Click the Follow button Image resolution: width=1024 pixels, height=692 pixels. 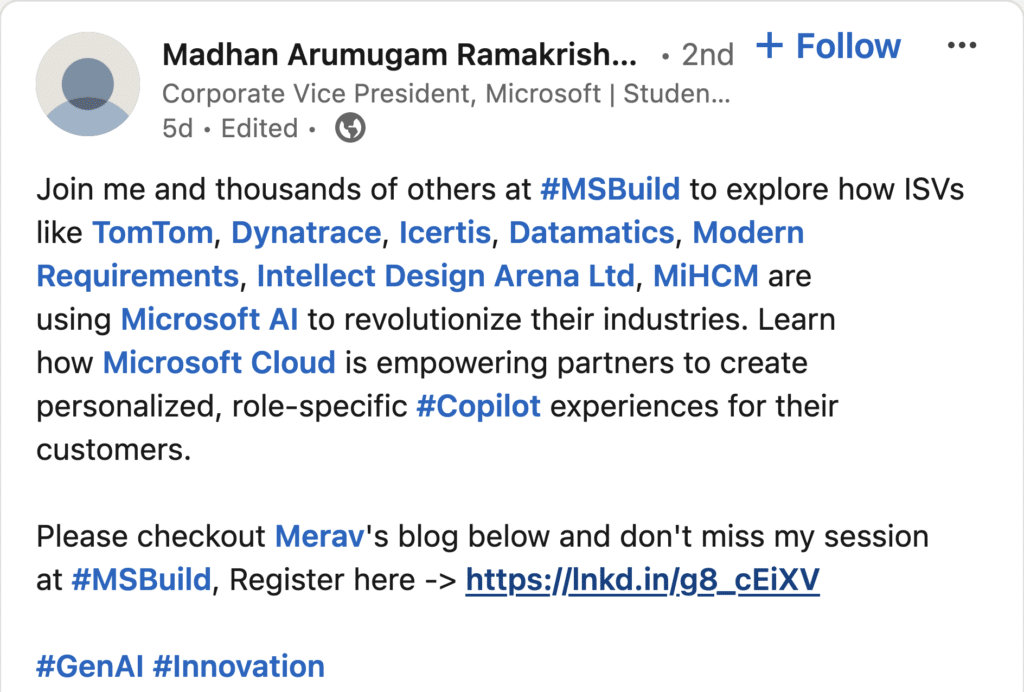click(829, 46)
